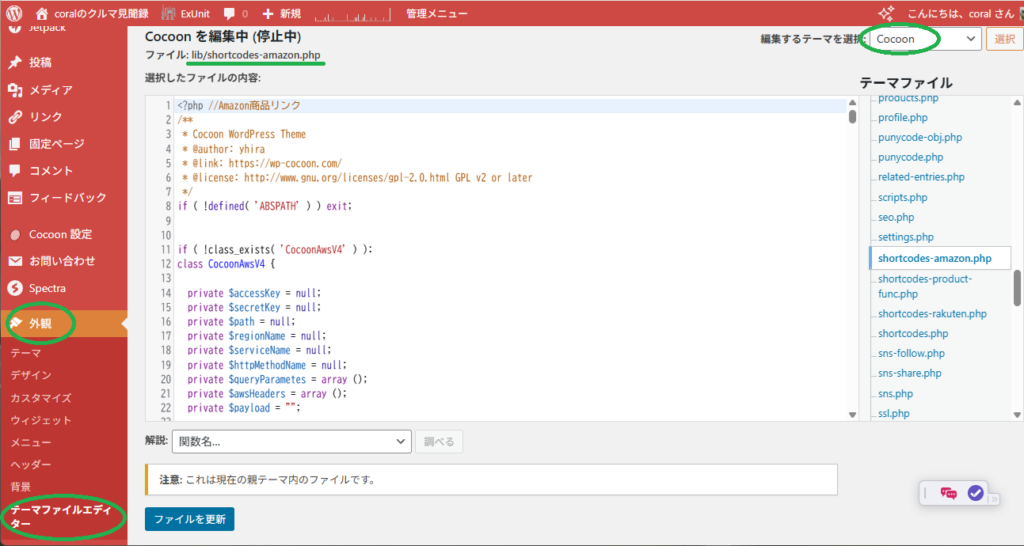Open the こんにちは、coral さん account menu

pos(959,13)
